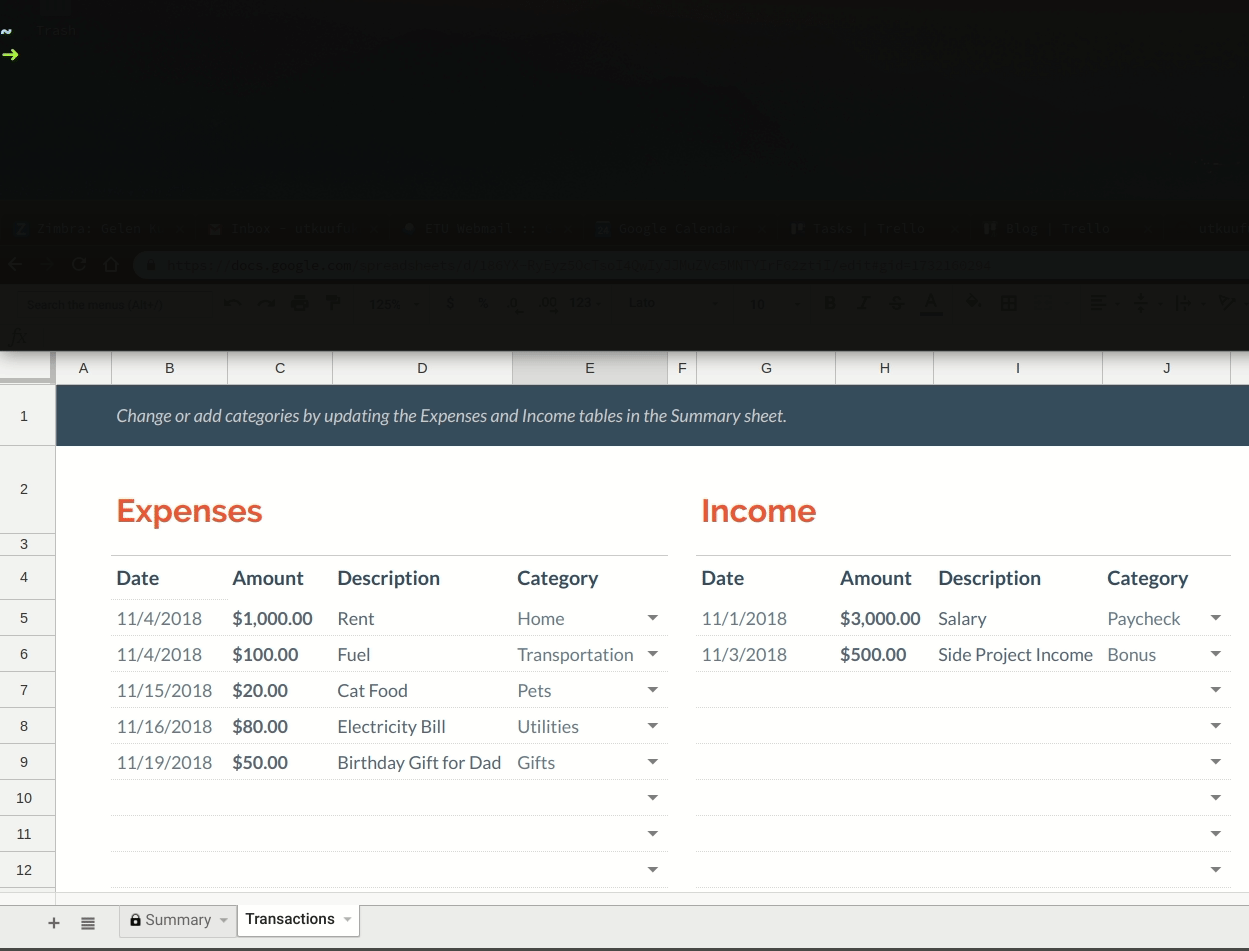
Task: Open category dropdown for Side Project Income
Action: (x=1216, y=654)
